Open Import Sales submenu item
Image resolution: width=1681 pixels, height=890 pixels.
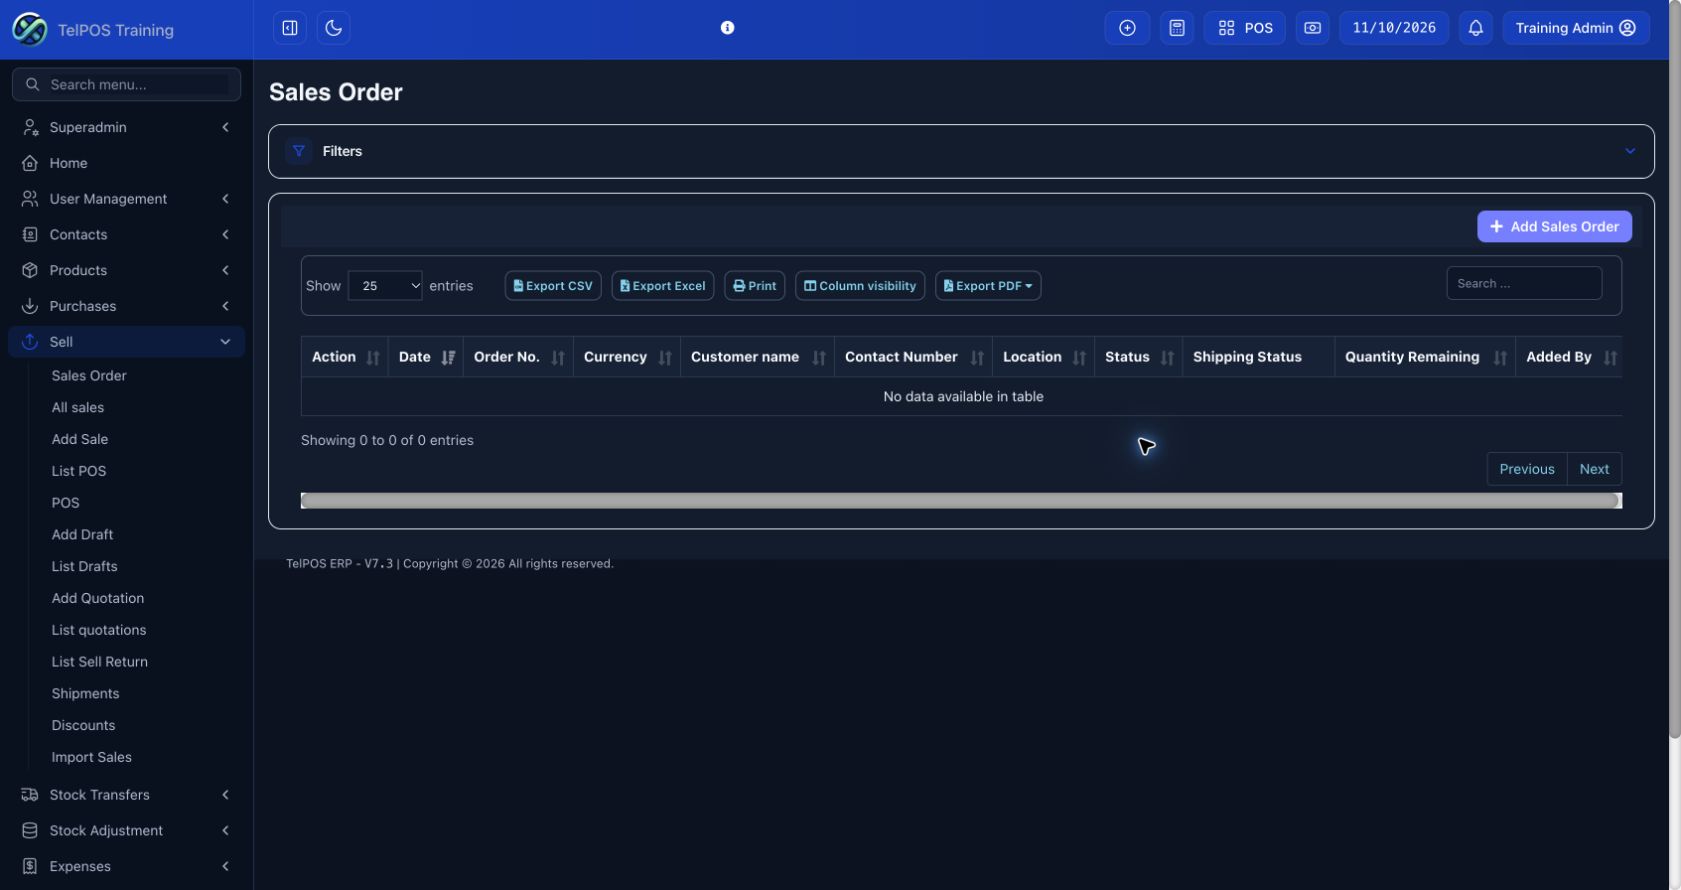pos(92,758)
